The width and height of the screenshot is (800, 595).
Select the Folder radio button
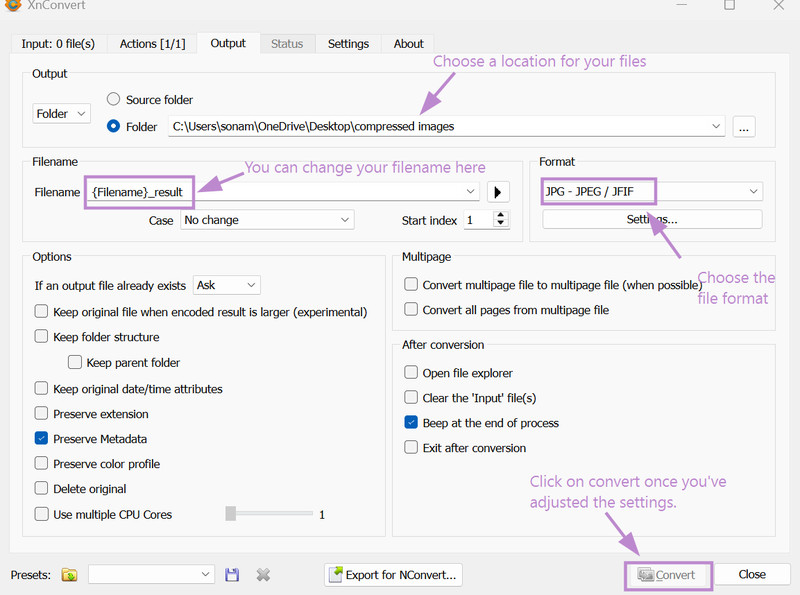tap(113, 126)
